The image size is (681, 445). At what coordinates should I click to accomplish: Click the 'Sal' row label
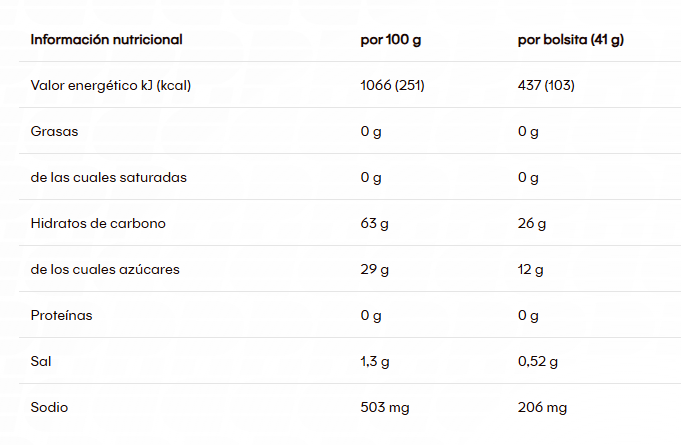pyautogui.click(x=41, y=361)
